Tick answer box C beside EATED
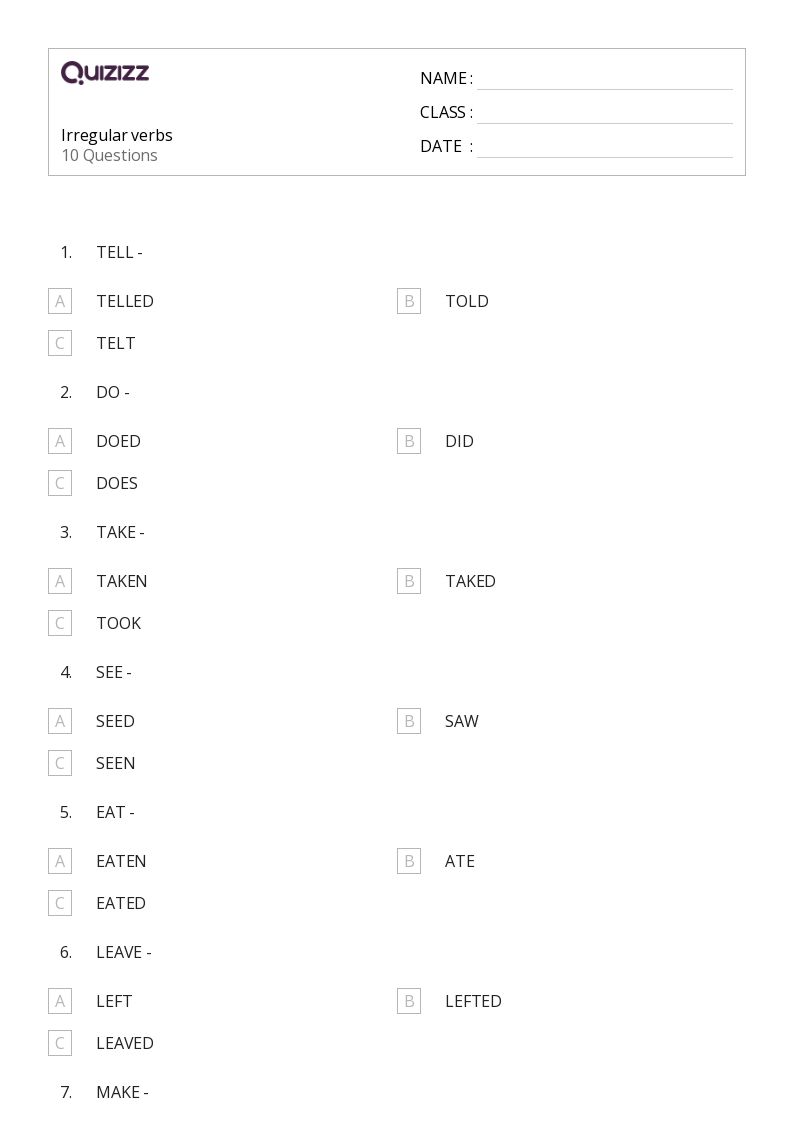794x1123 pixels. tap(60, 903)
